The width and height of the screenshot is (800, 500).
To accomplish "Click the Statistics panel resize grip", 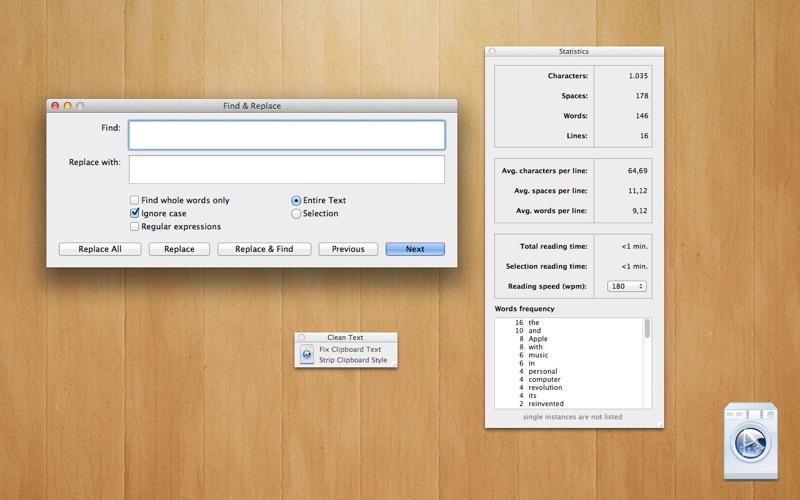I will click(660, 424).
